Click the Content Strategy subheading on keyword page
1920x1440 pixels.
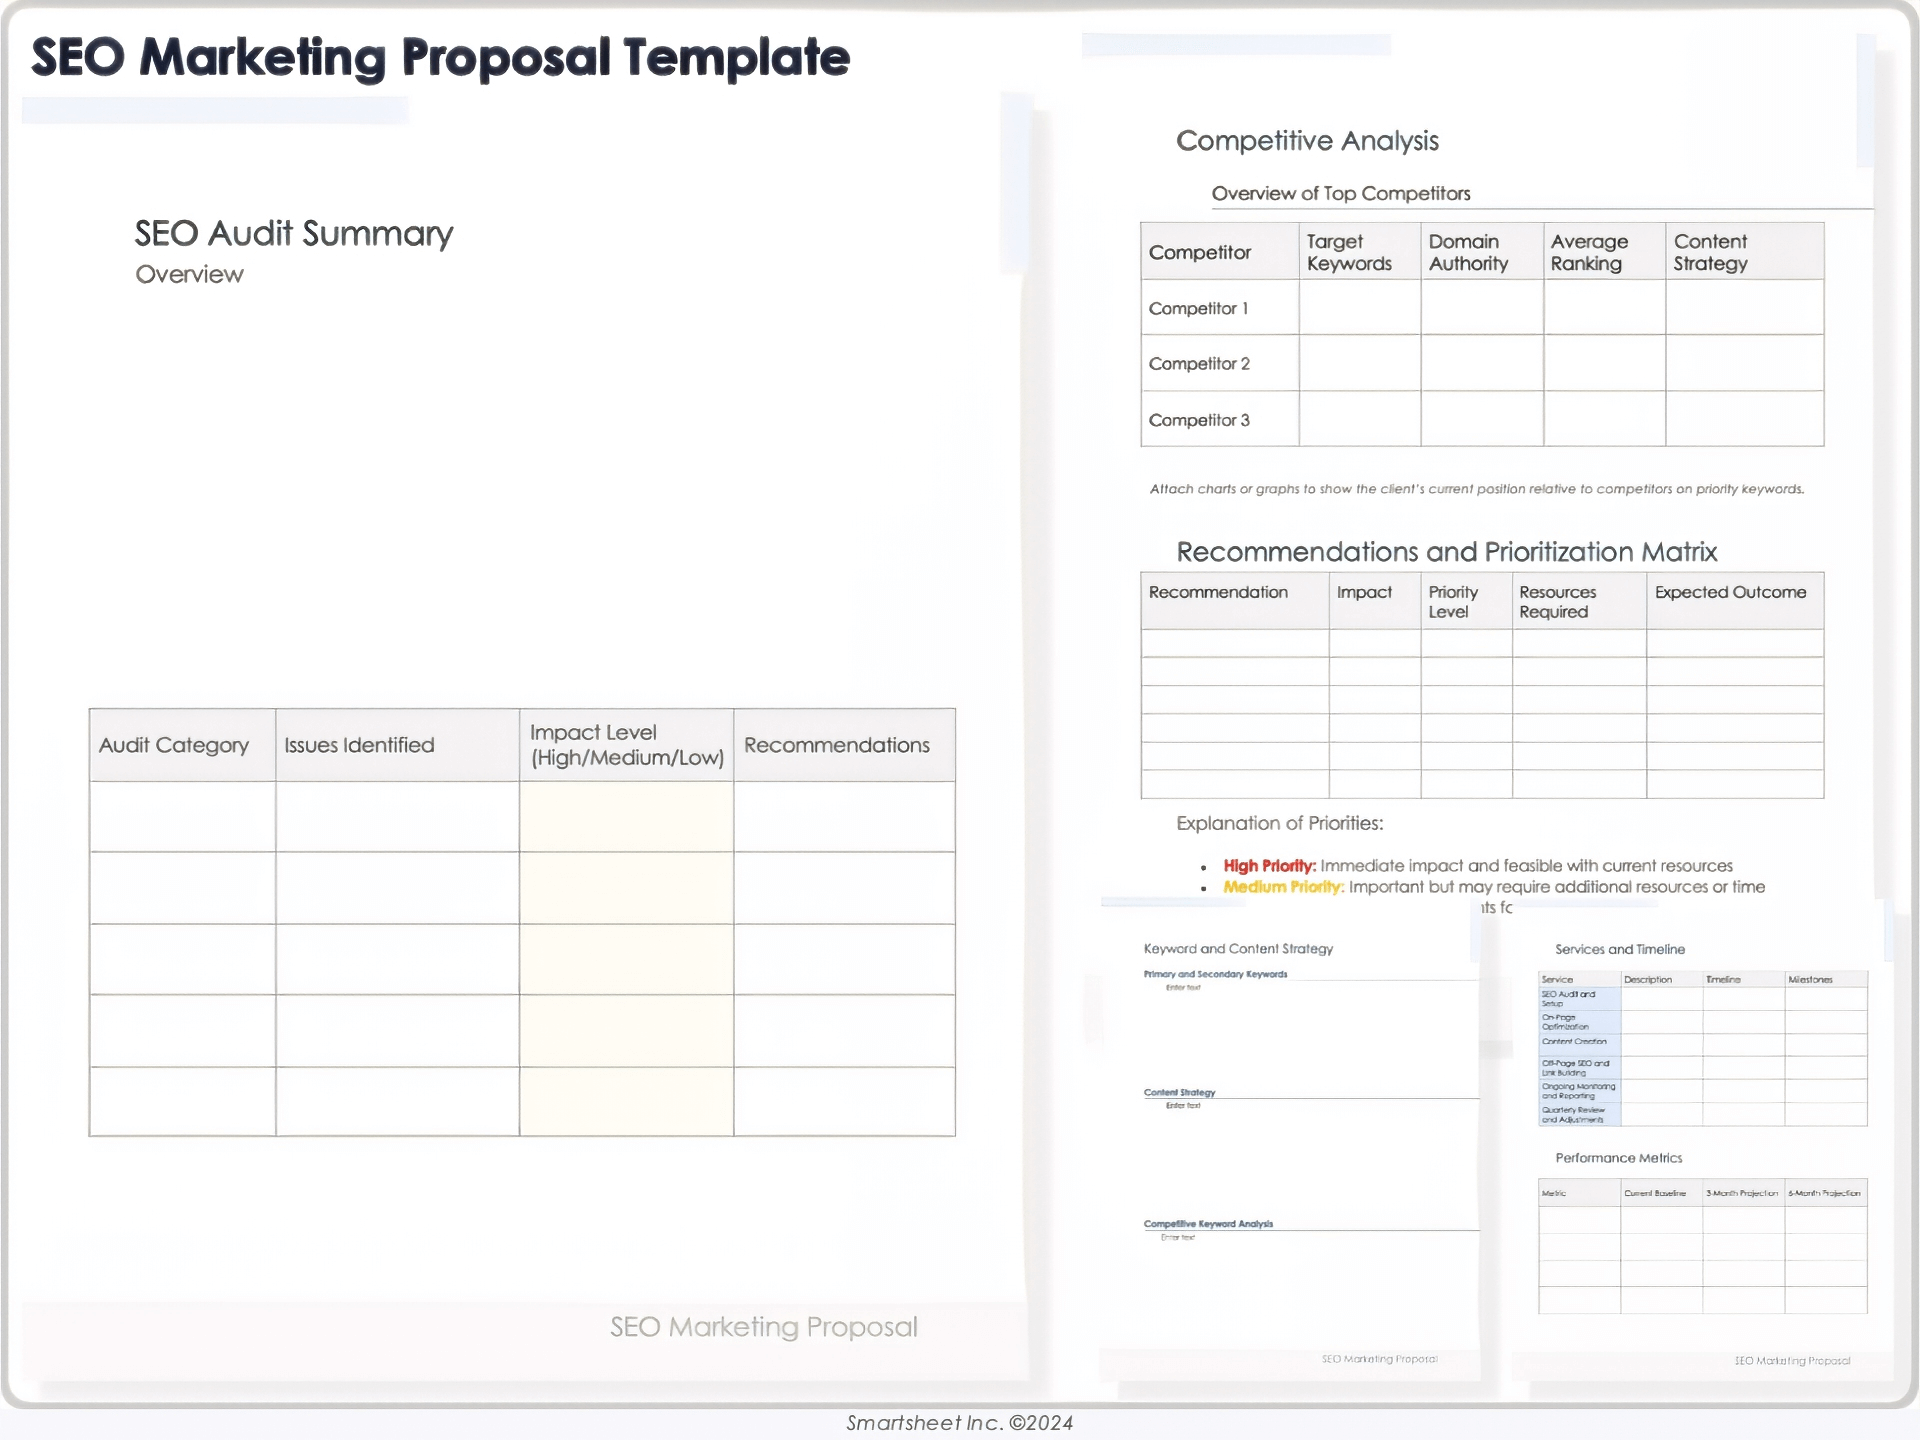1179,1093
